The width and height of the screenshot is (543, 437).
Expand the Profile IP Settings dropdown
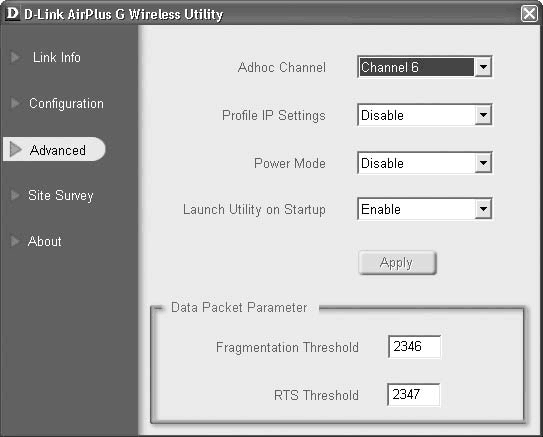click(483, 115)
